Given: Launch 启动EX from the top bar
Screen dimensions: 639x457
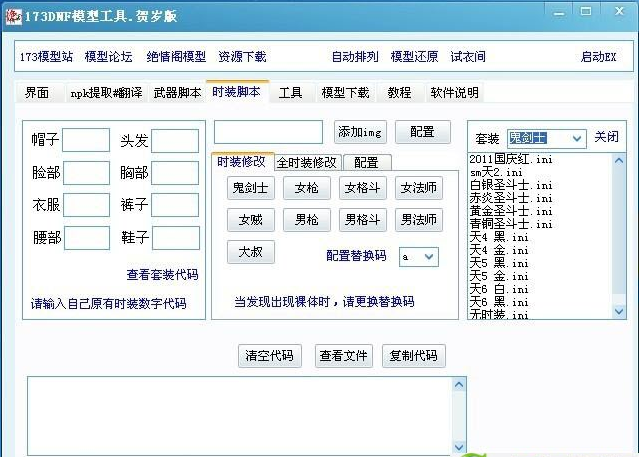Looking at the screenshot, I should (x=598, y=57).
